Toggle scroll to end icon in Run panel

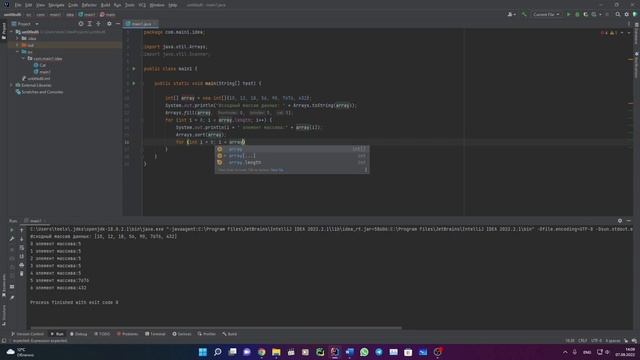tap(22, 256)
